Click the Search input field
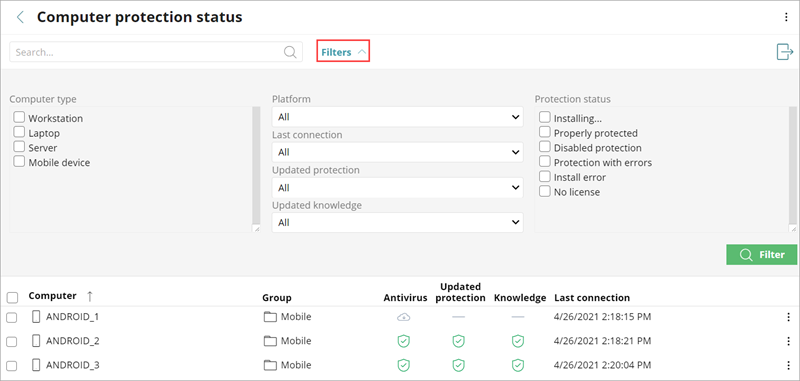The width and height of the screenshot is (800, 381). (x=156, y=52)
